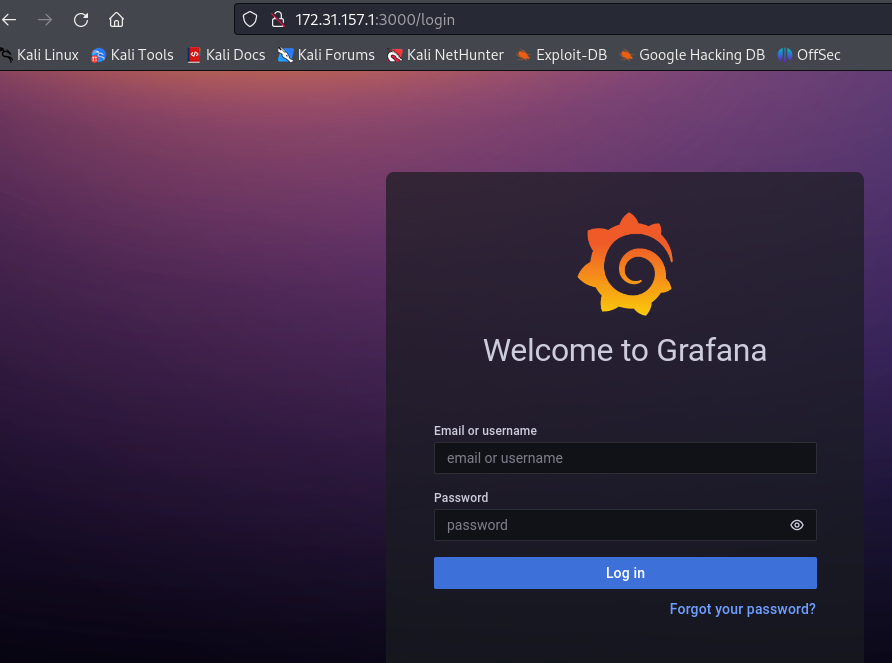This screenshot has height=663, width=892.
Task: Open the Google Hacking DB bookmark
Action: (x=692, y=55)
